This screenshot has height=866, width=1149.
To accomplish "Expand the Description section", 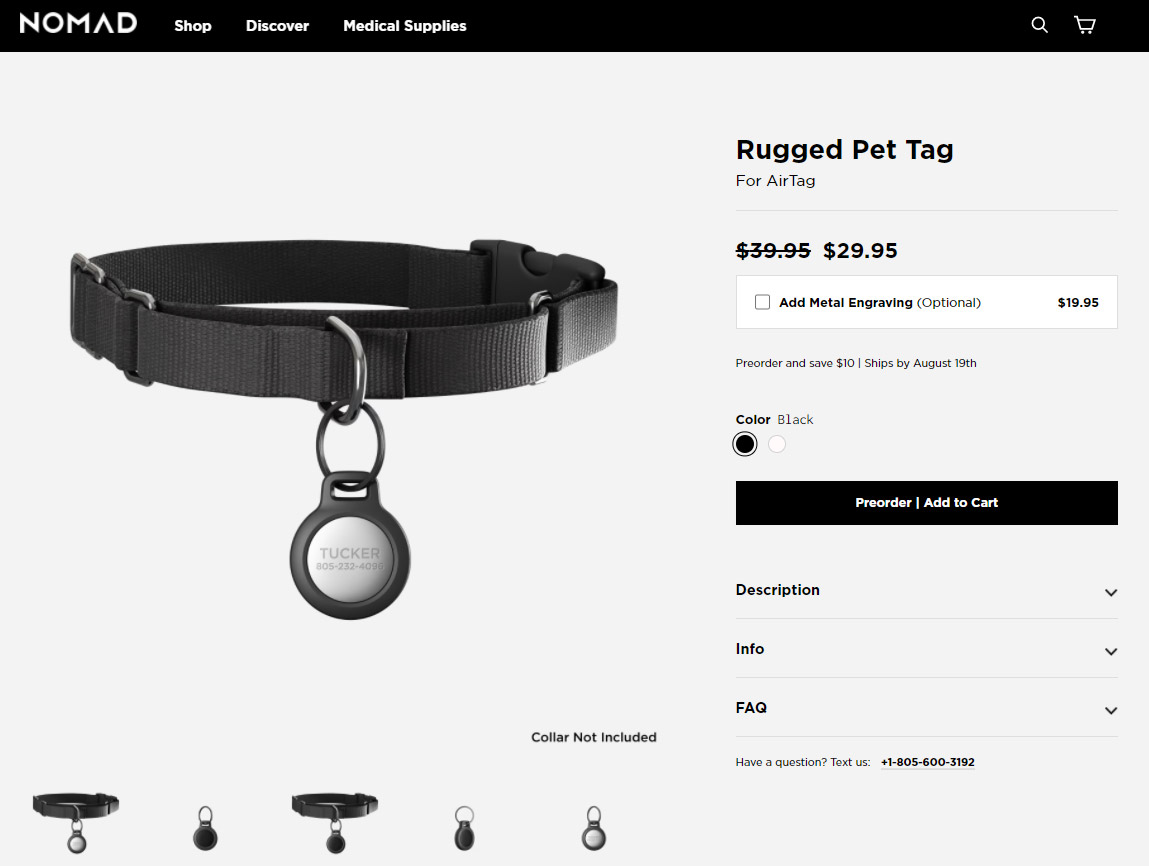I will click(926, 590).
